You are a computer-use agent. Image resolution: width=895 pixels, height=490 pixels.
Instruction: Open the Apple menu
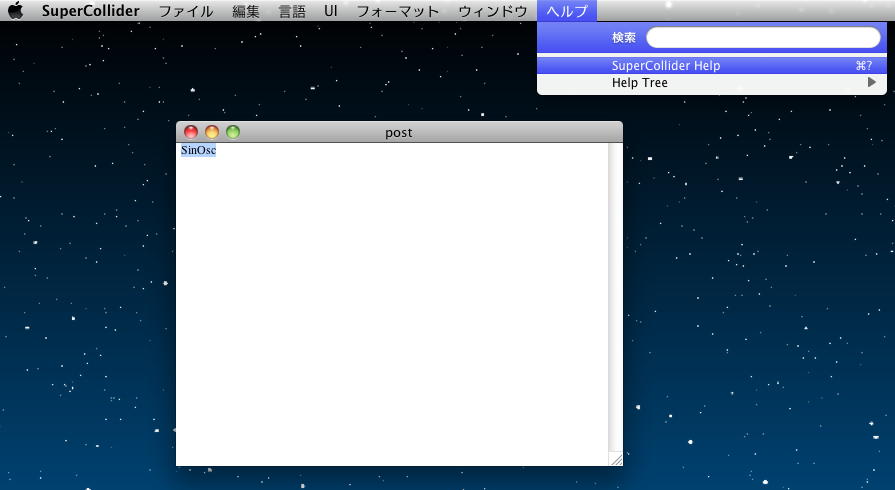click(x=16, y=10)
